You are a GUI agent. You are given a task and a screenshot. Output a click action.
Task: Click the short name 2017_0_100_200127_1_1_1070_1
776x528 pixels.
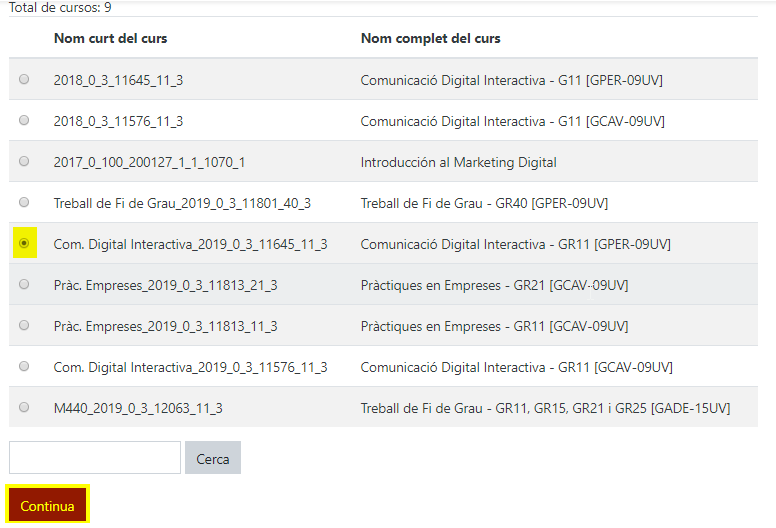coord(149,162)
